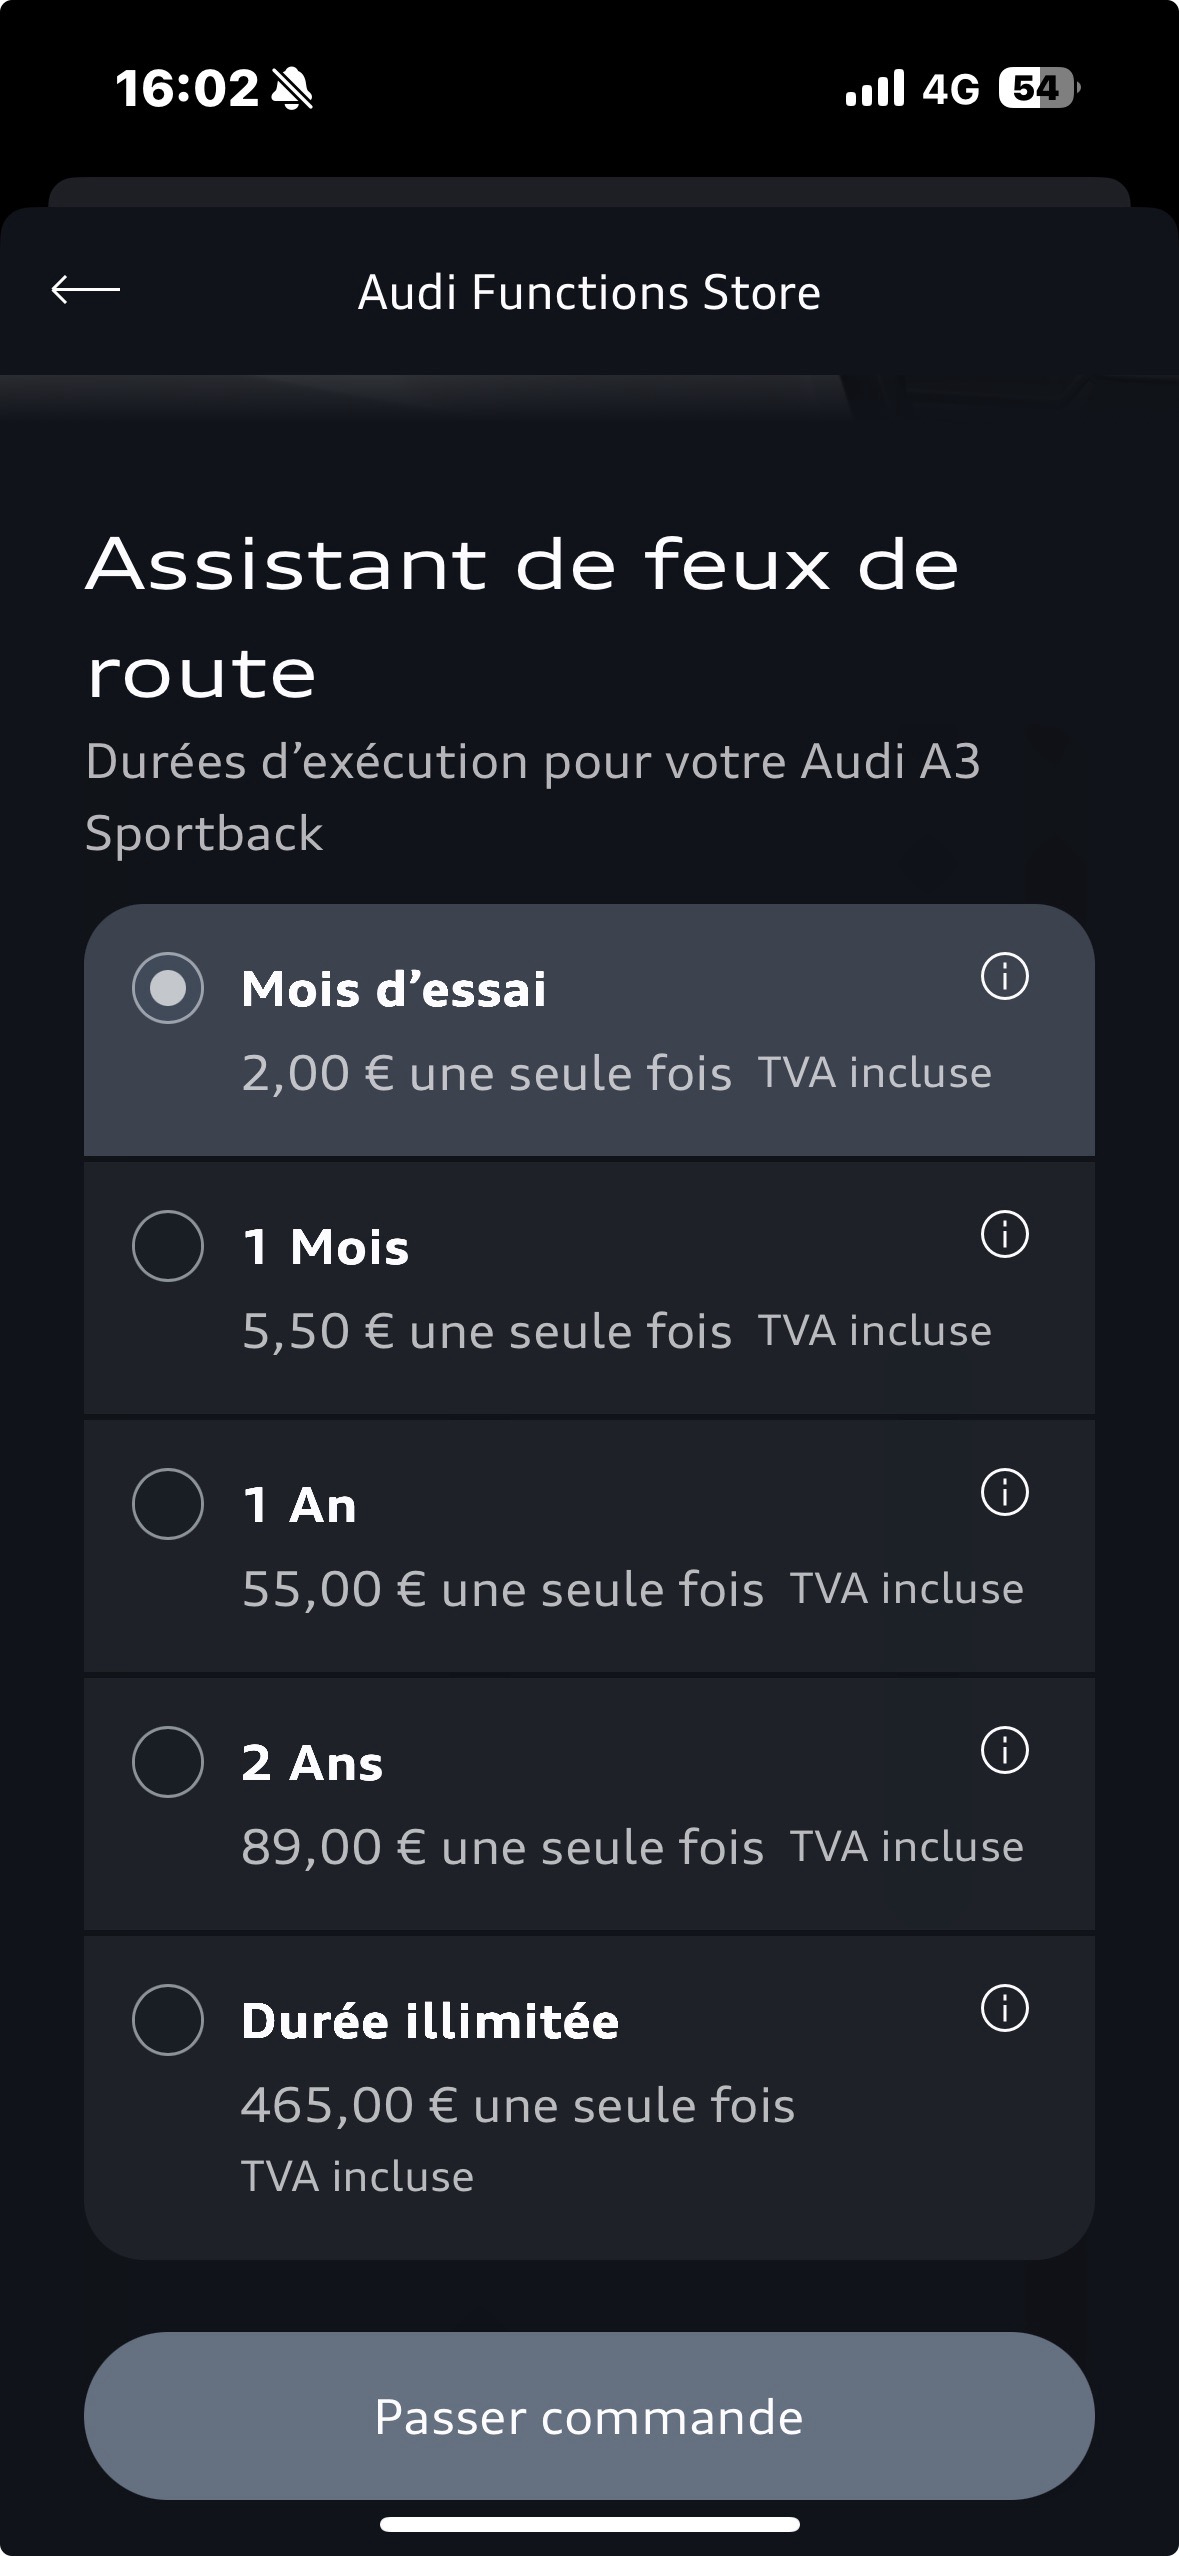Tap the home indicator bar
Viewport: 1179px width, 2556px height.
click(589, 2524)
